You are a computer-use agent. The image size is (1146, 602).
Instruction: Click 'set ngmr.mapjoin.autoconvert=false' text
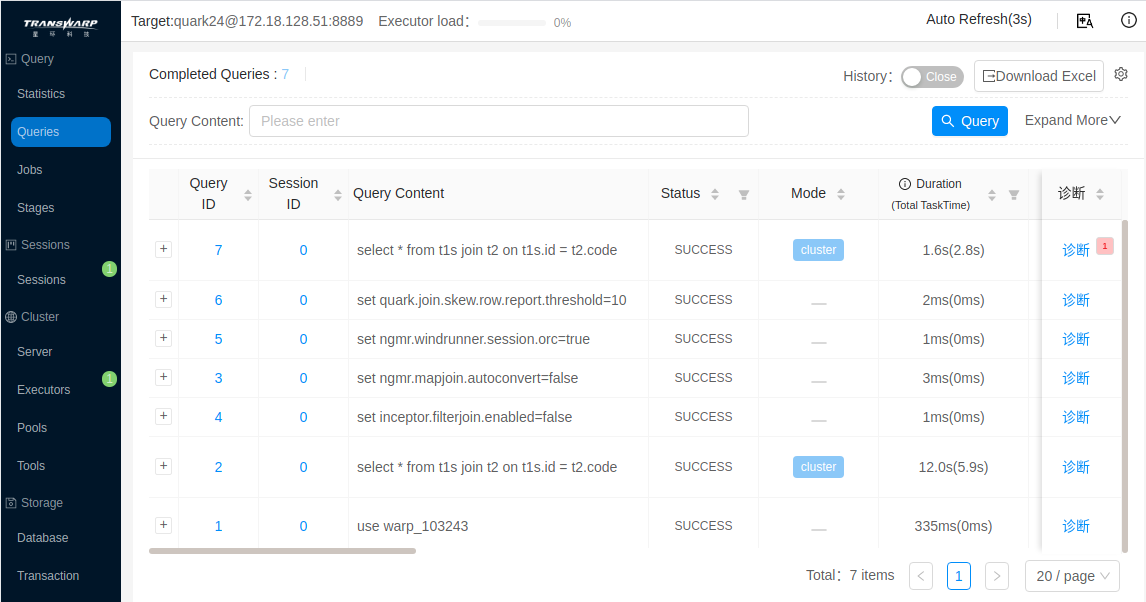tap(467, 378)
